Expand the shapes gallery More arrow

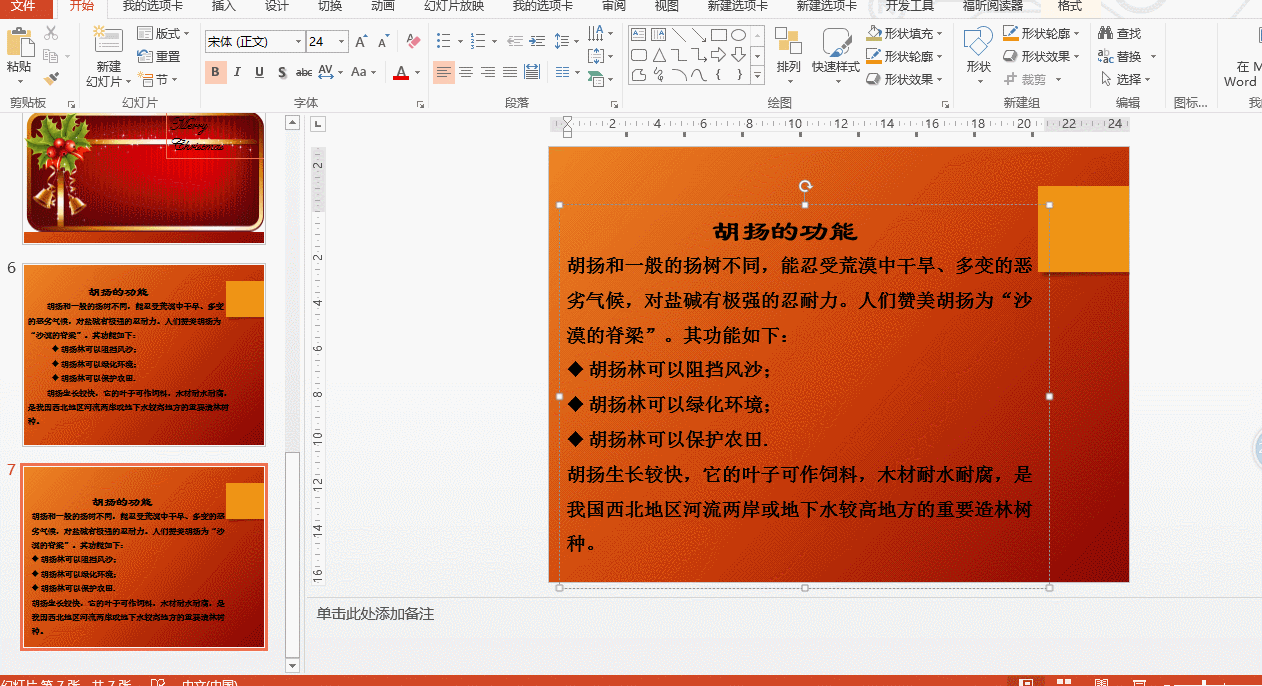tap(757, 76)
